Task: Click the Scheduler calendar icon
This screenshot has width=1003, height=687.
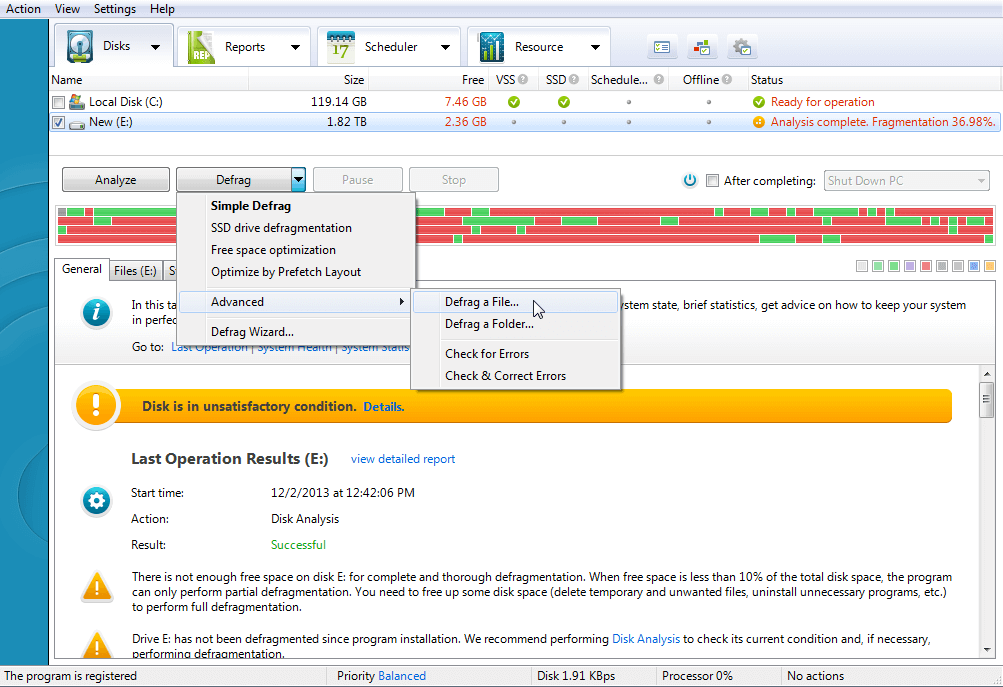Action: coord(341,47)
